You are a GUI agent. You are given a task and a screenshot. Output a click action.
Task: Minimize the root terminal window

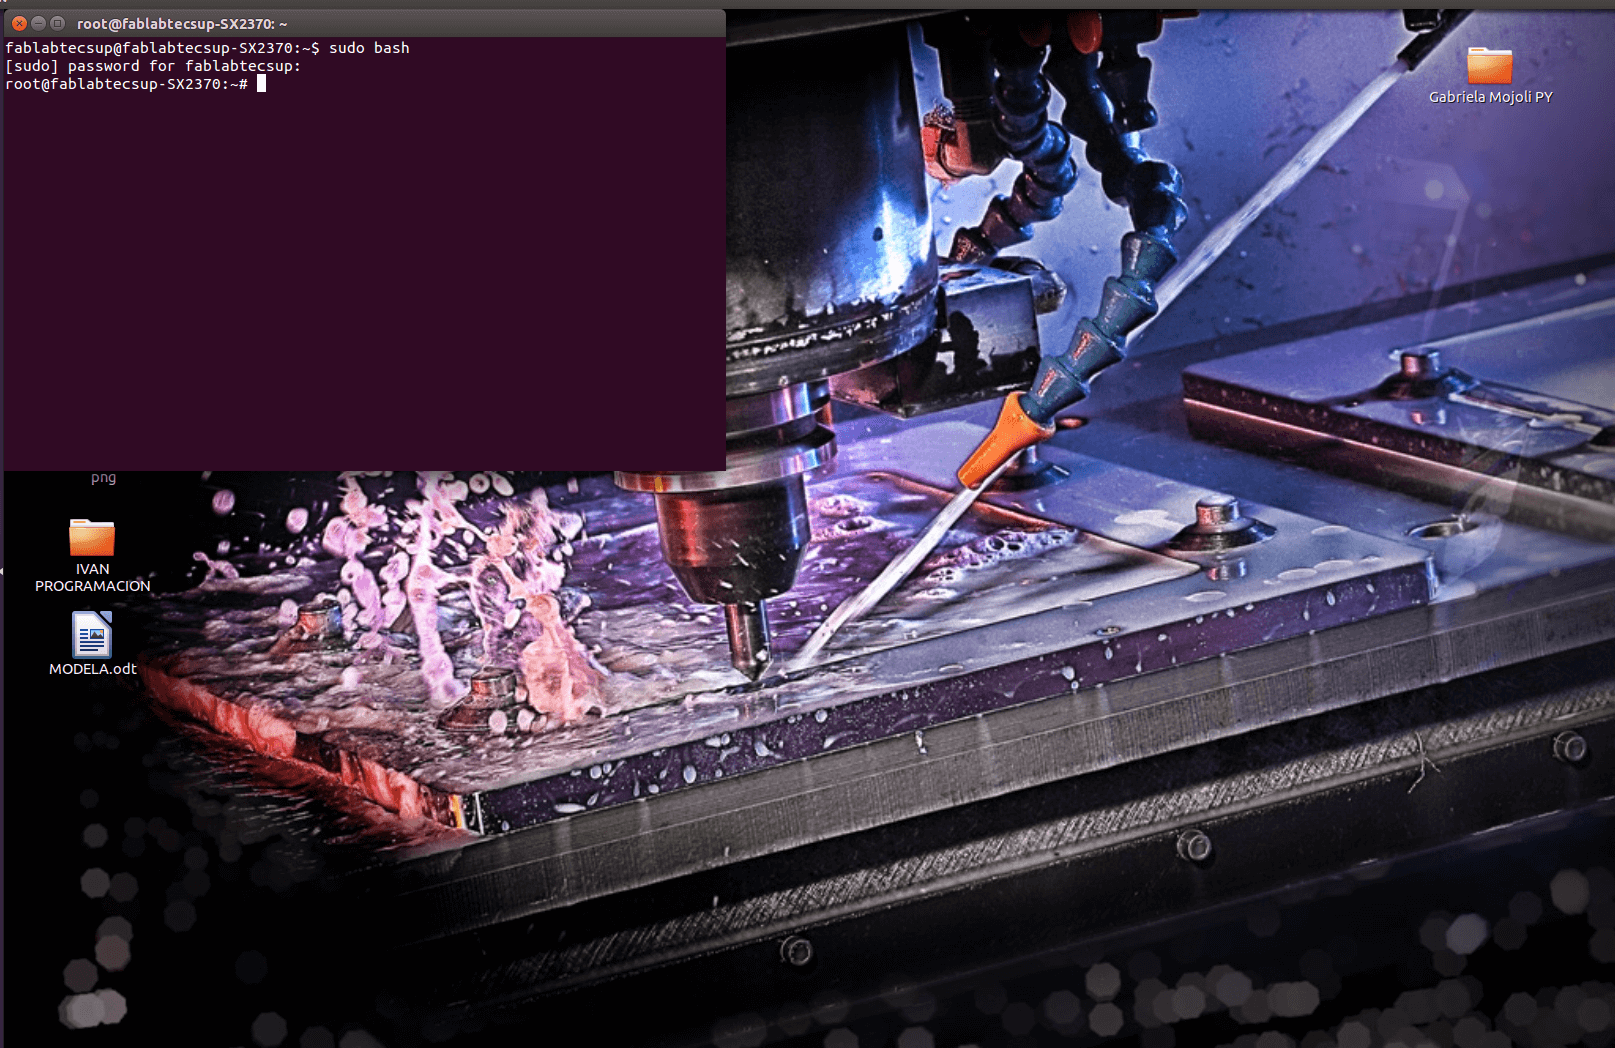pyautogui.click(x=38, y=23)
